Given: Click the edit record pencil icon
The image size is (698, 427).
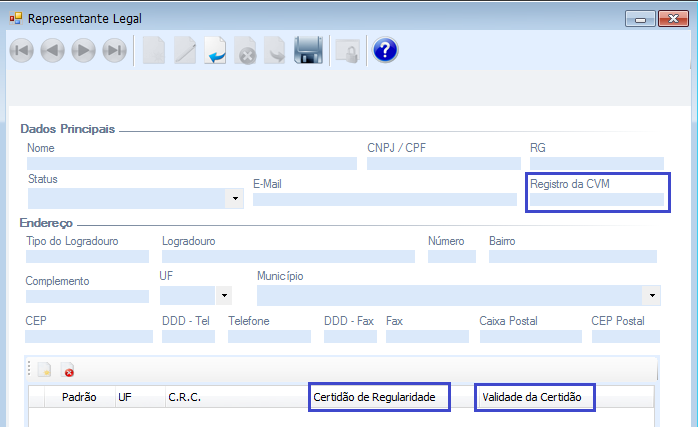Looking at the screenshot, I should (x=185, y=50).
